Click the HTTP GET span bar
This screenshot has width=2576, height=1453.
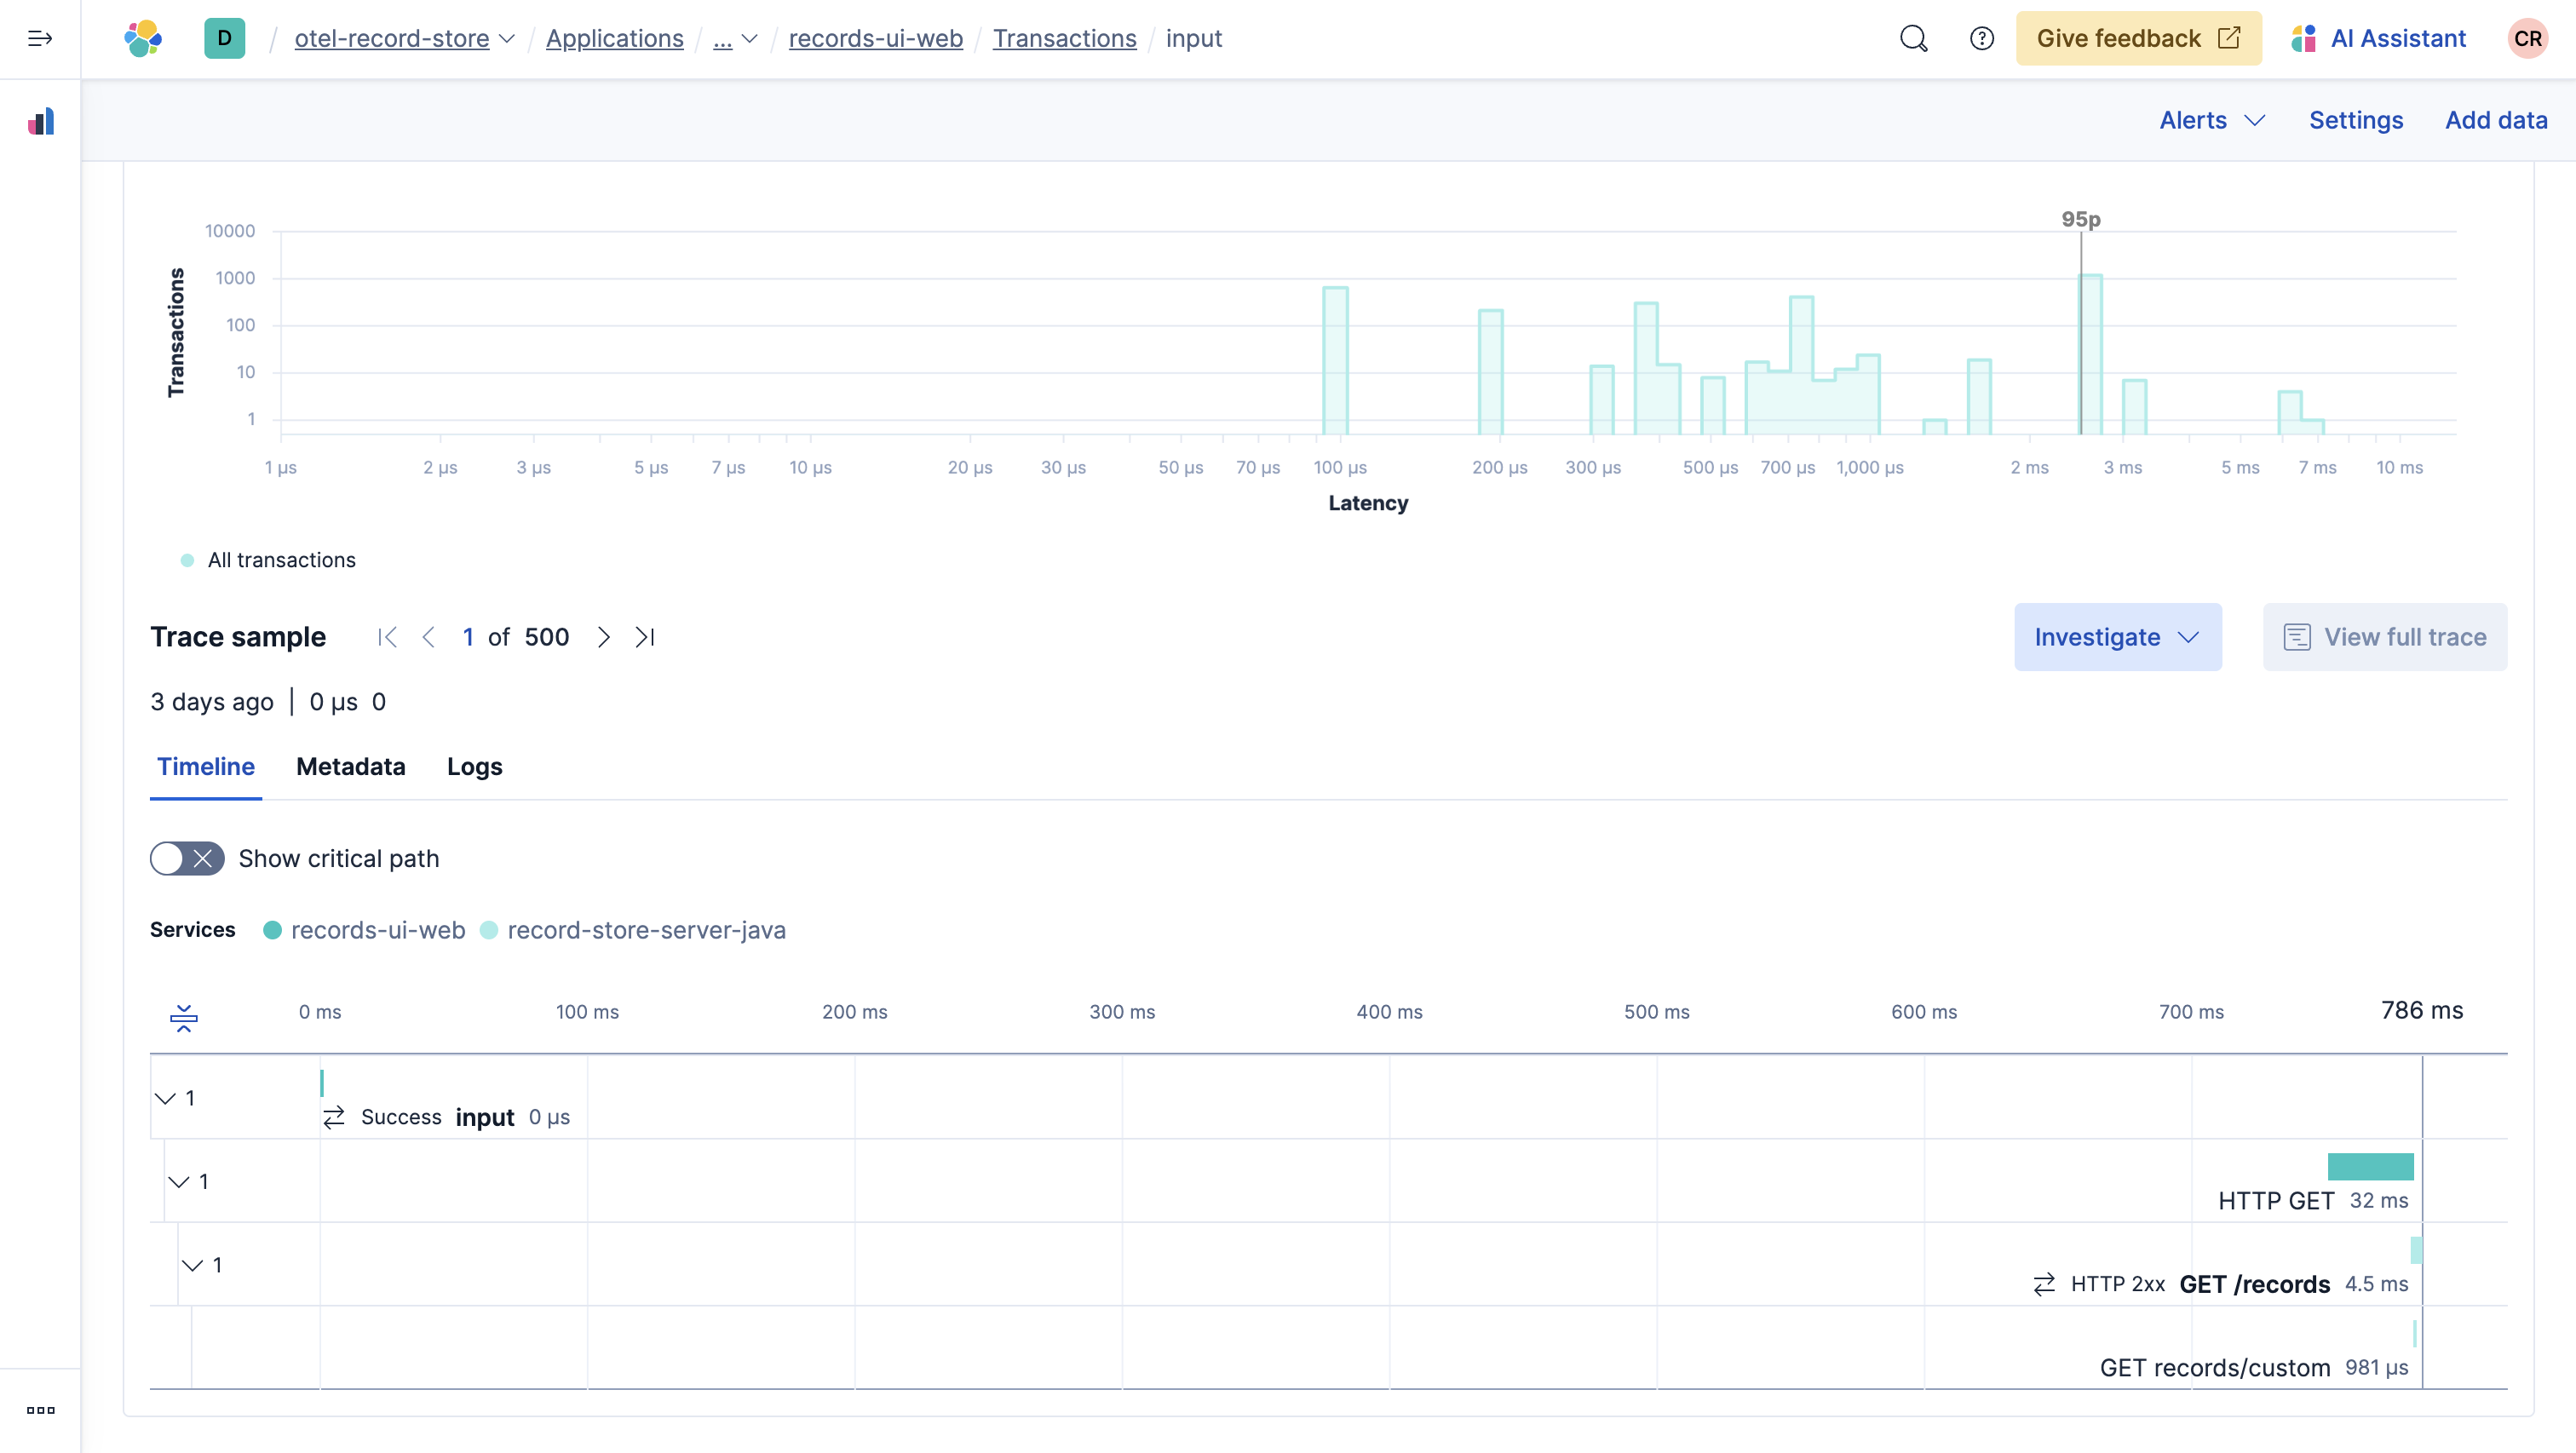point(2370,1166)
